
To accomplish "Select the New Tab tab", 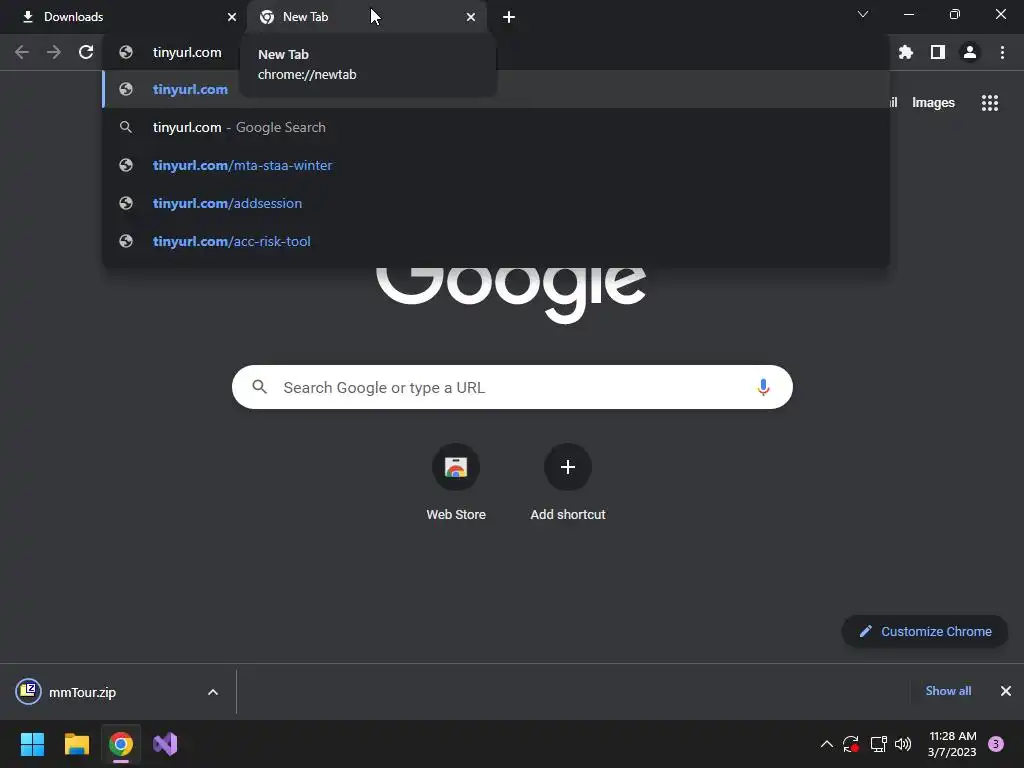I will point(368,17).
